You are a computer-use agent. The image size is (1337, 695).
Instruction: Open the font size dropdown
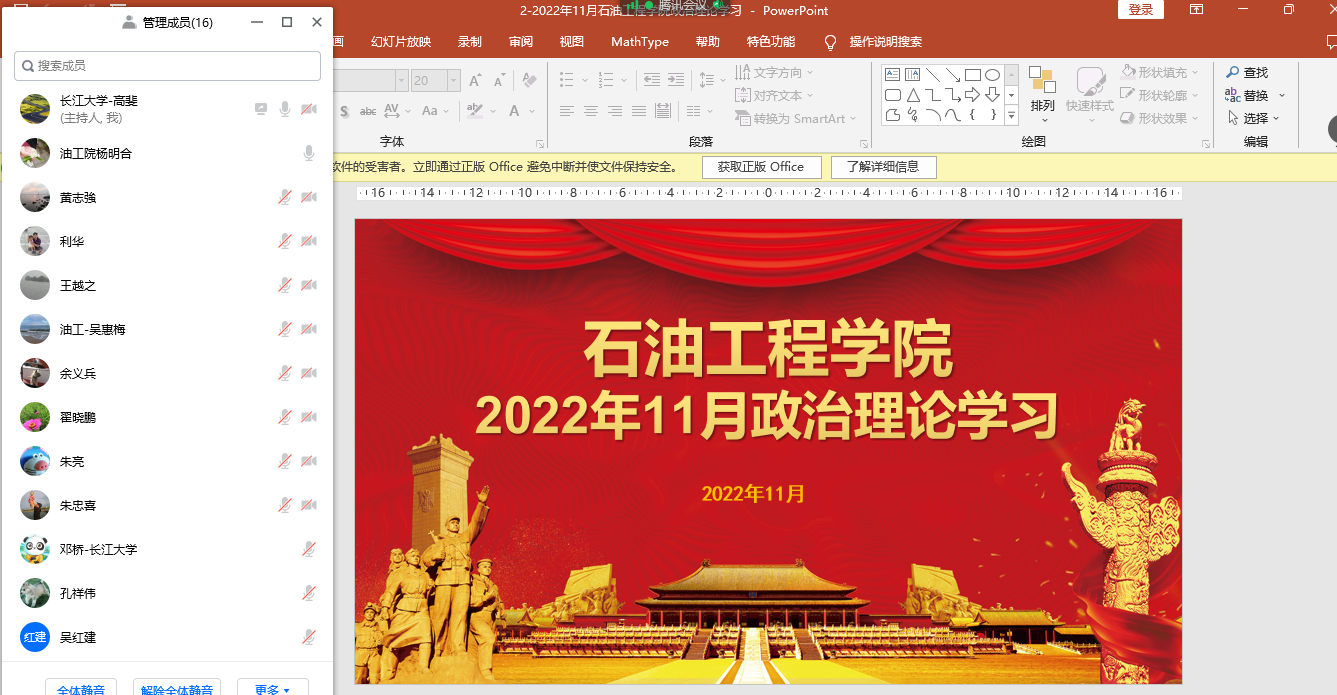coord(454,81)
